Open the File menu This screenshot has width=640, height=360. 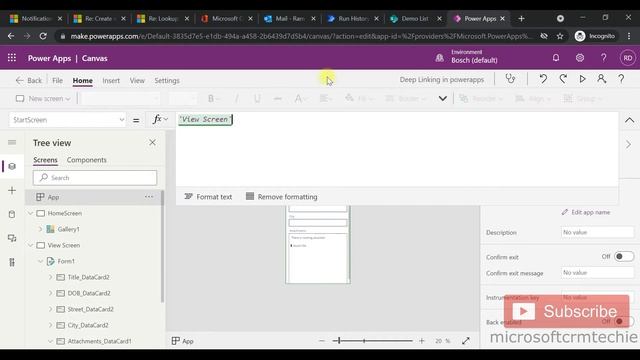click(x=58, y=80)
